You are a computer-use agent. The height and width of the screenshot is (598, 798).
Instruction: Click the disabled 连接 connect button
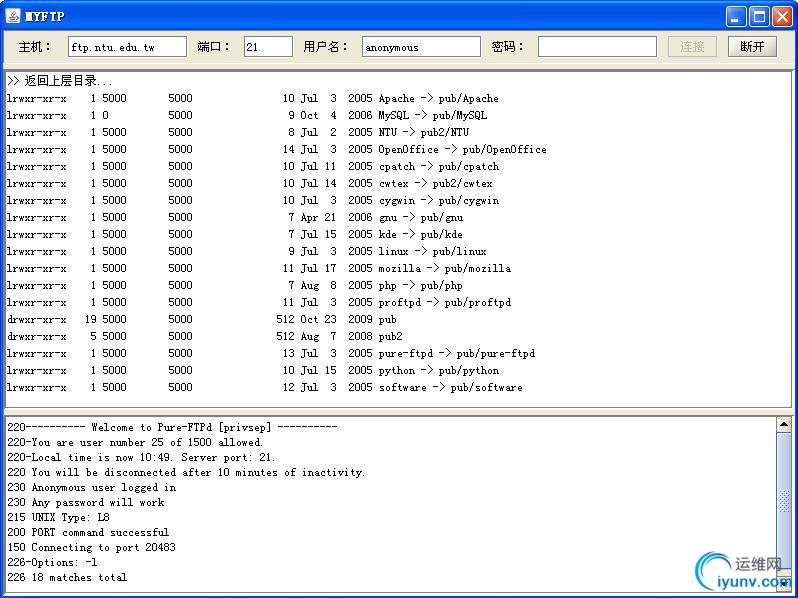point(692,47)
